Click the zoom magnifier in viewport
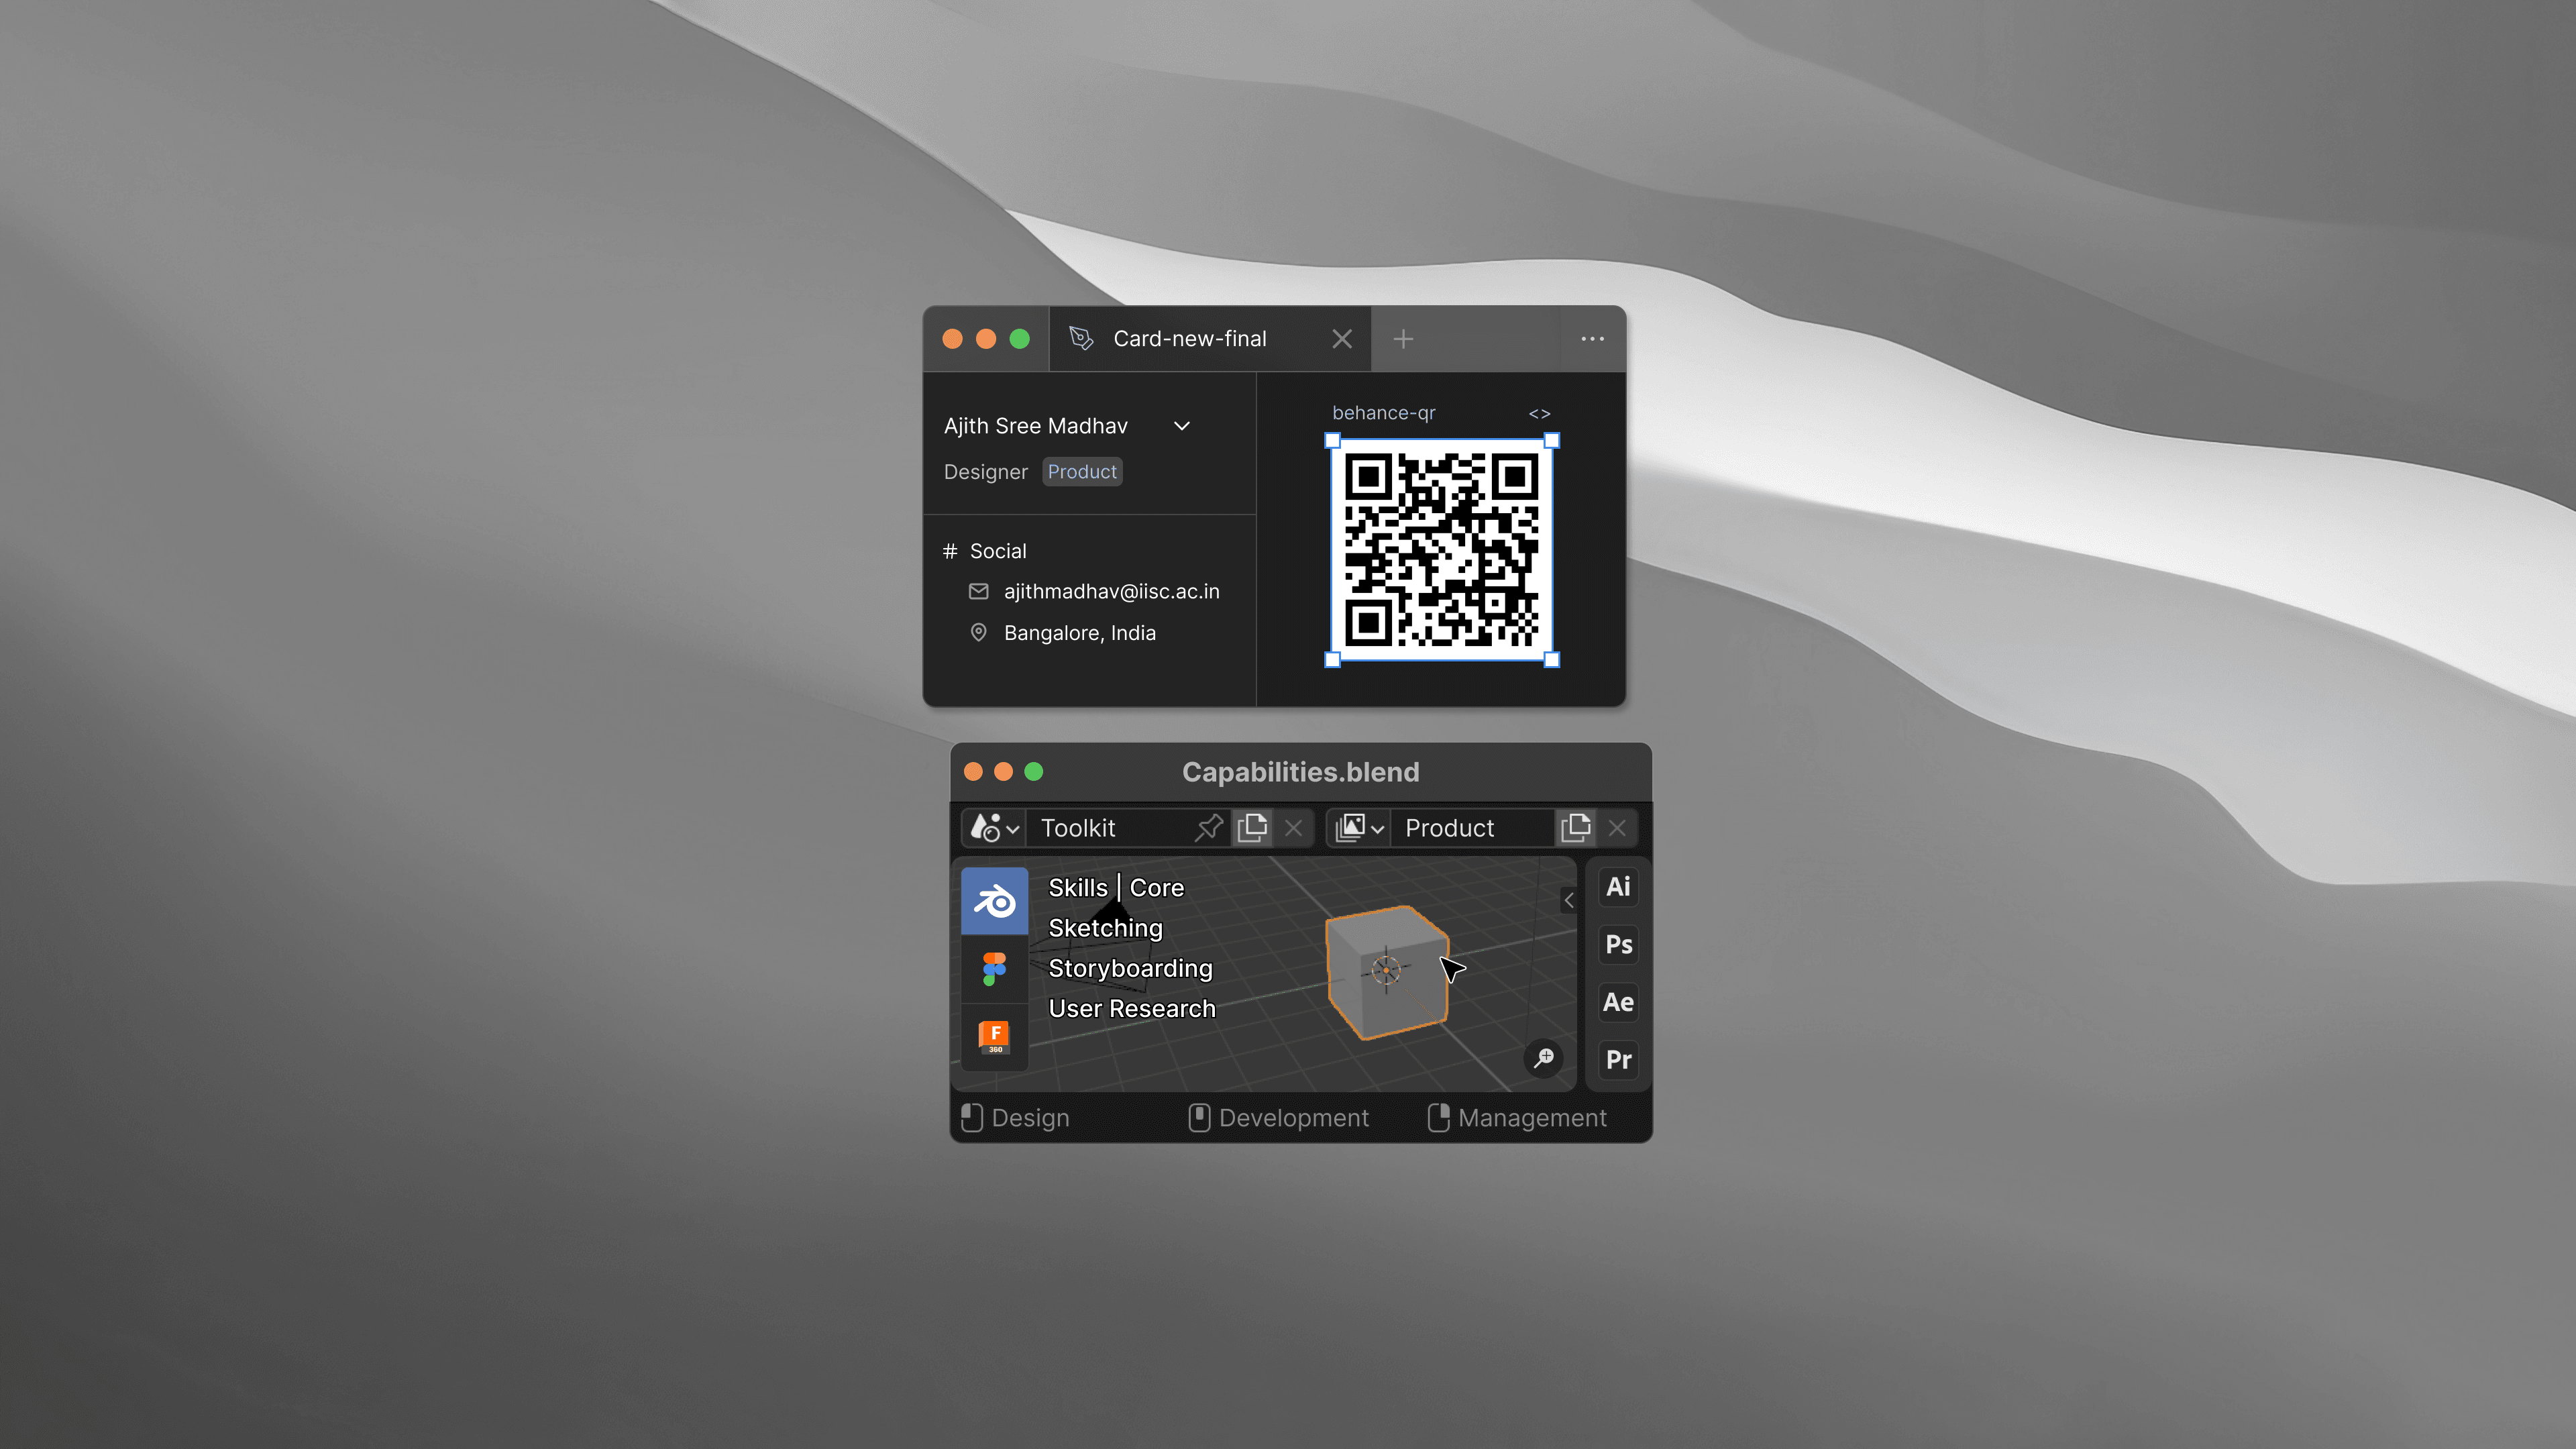The image size is (2576, 1449). [1543, 1058]
